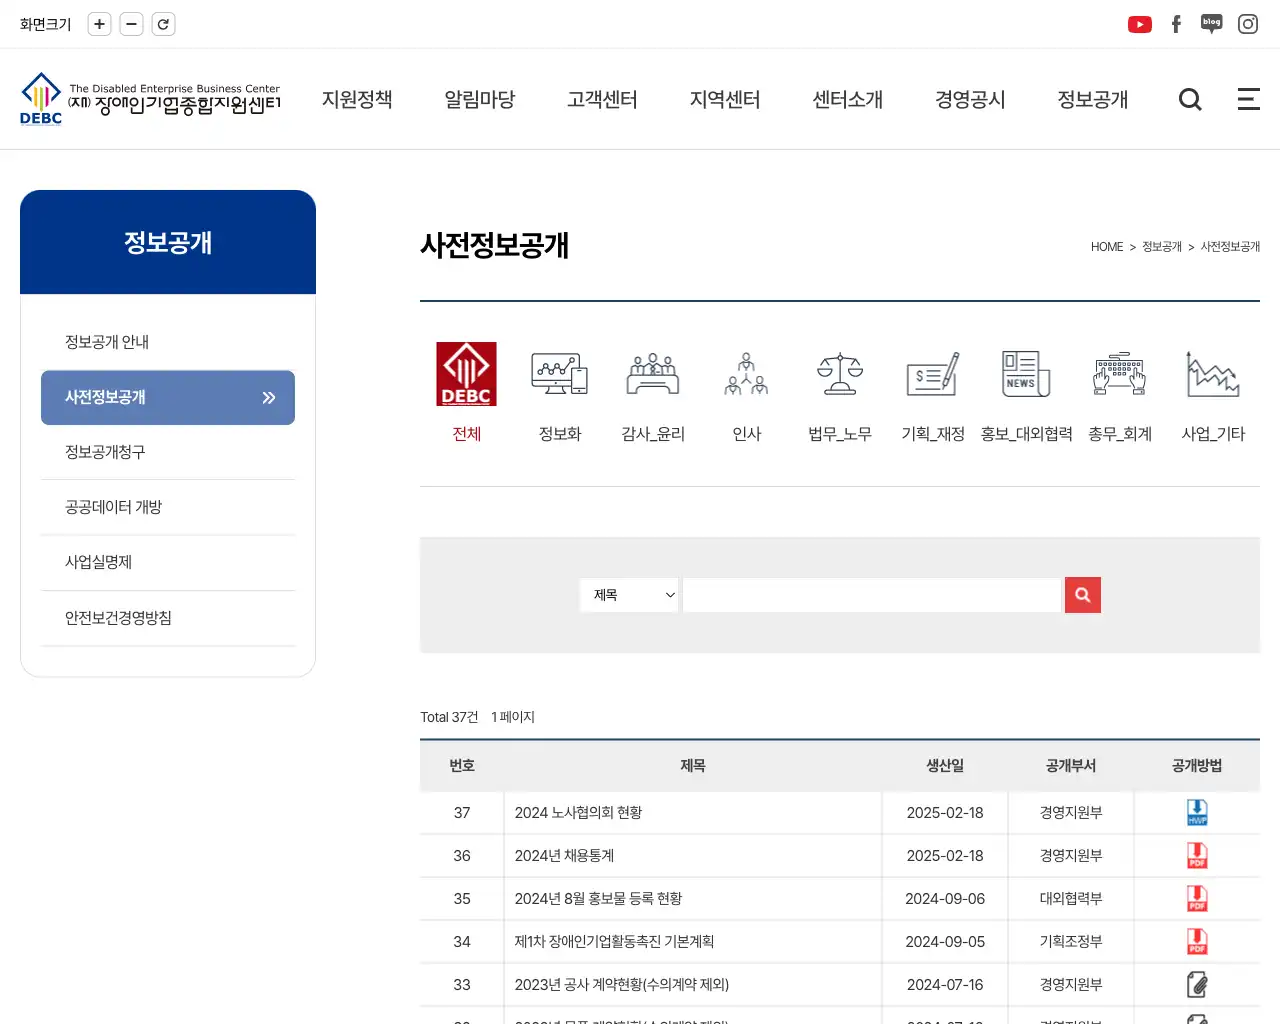Open 고객센터 main menu
This screenshot has width=1280, height=1024.
click(x=602, y=99)
